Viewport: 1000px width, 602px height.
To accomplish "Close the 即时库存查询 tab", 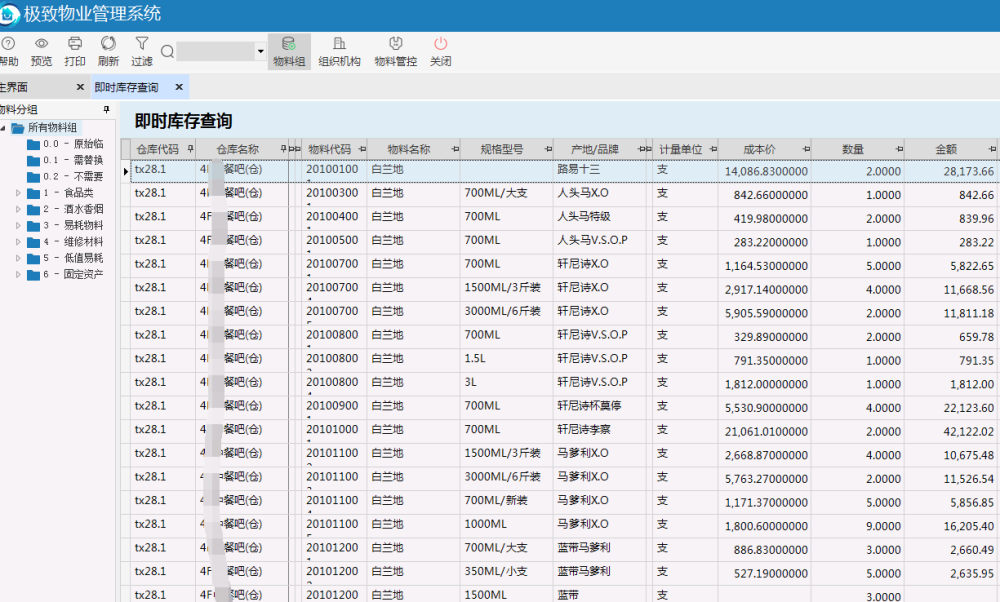I will coord(179,87).
